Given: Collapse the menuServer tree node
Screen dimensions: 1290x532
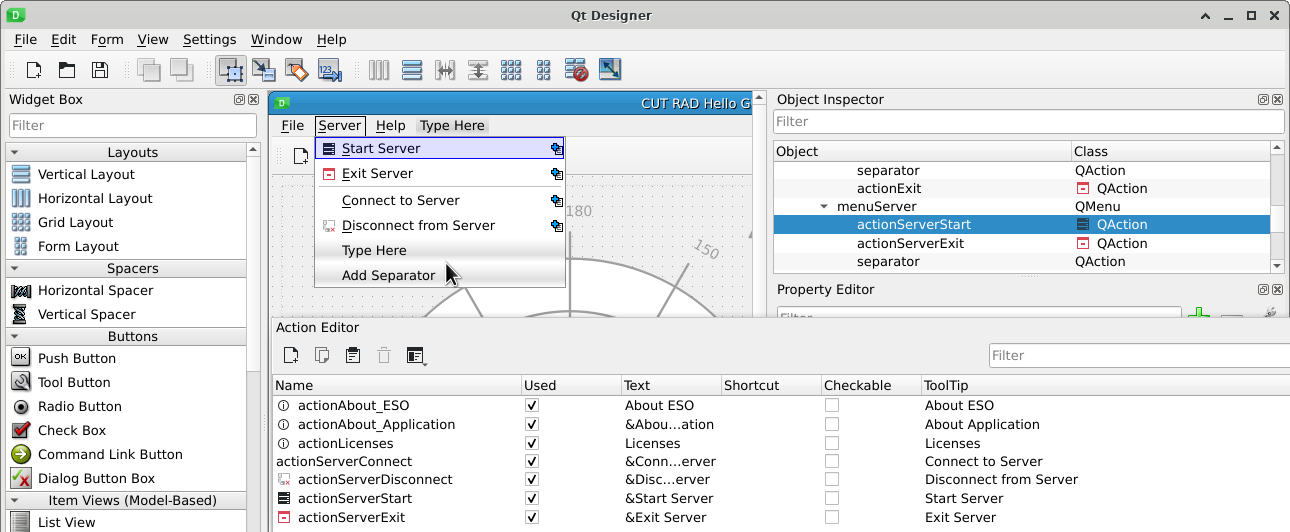Looking at the screenshot, I should pos(824,207).
